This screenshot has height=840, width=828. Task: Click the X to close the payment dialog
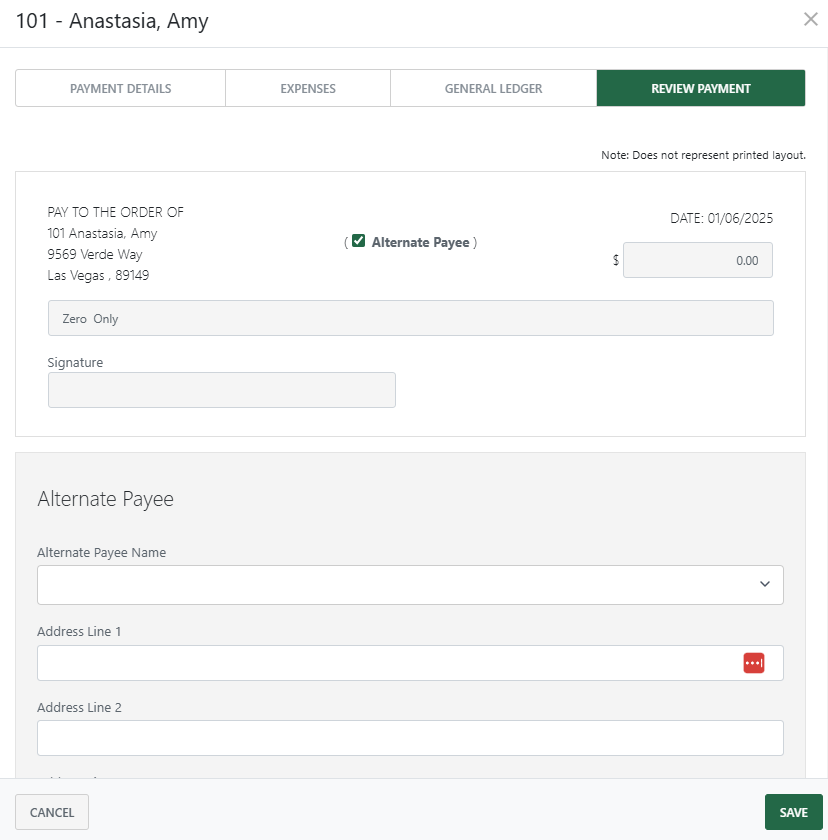[811, 19]
